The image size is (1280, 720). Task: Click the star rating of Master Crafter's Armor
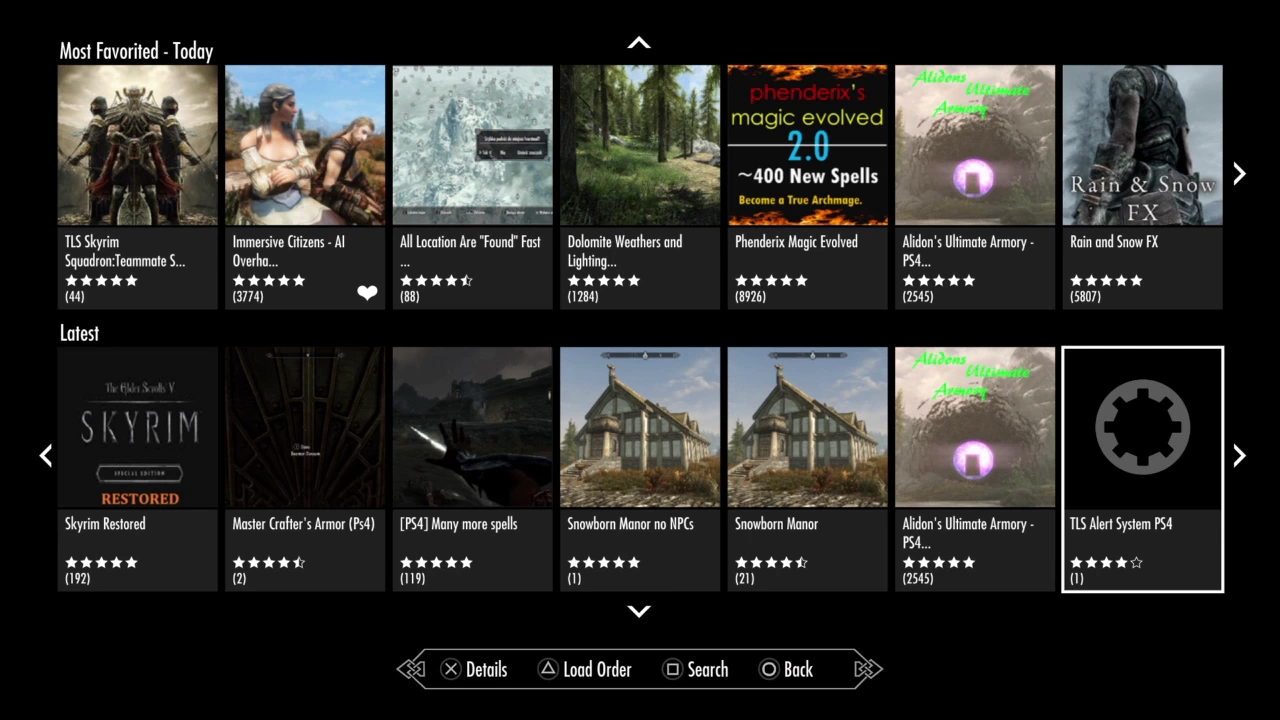pos(269,563)
